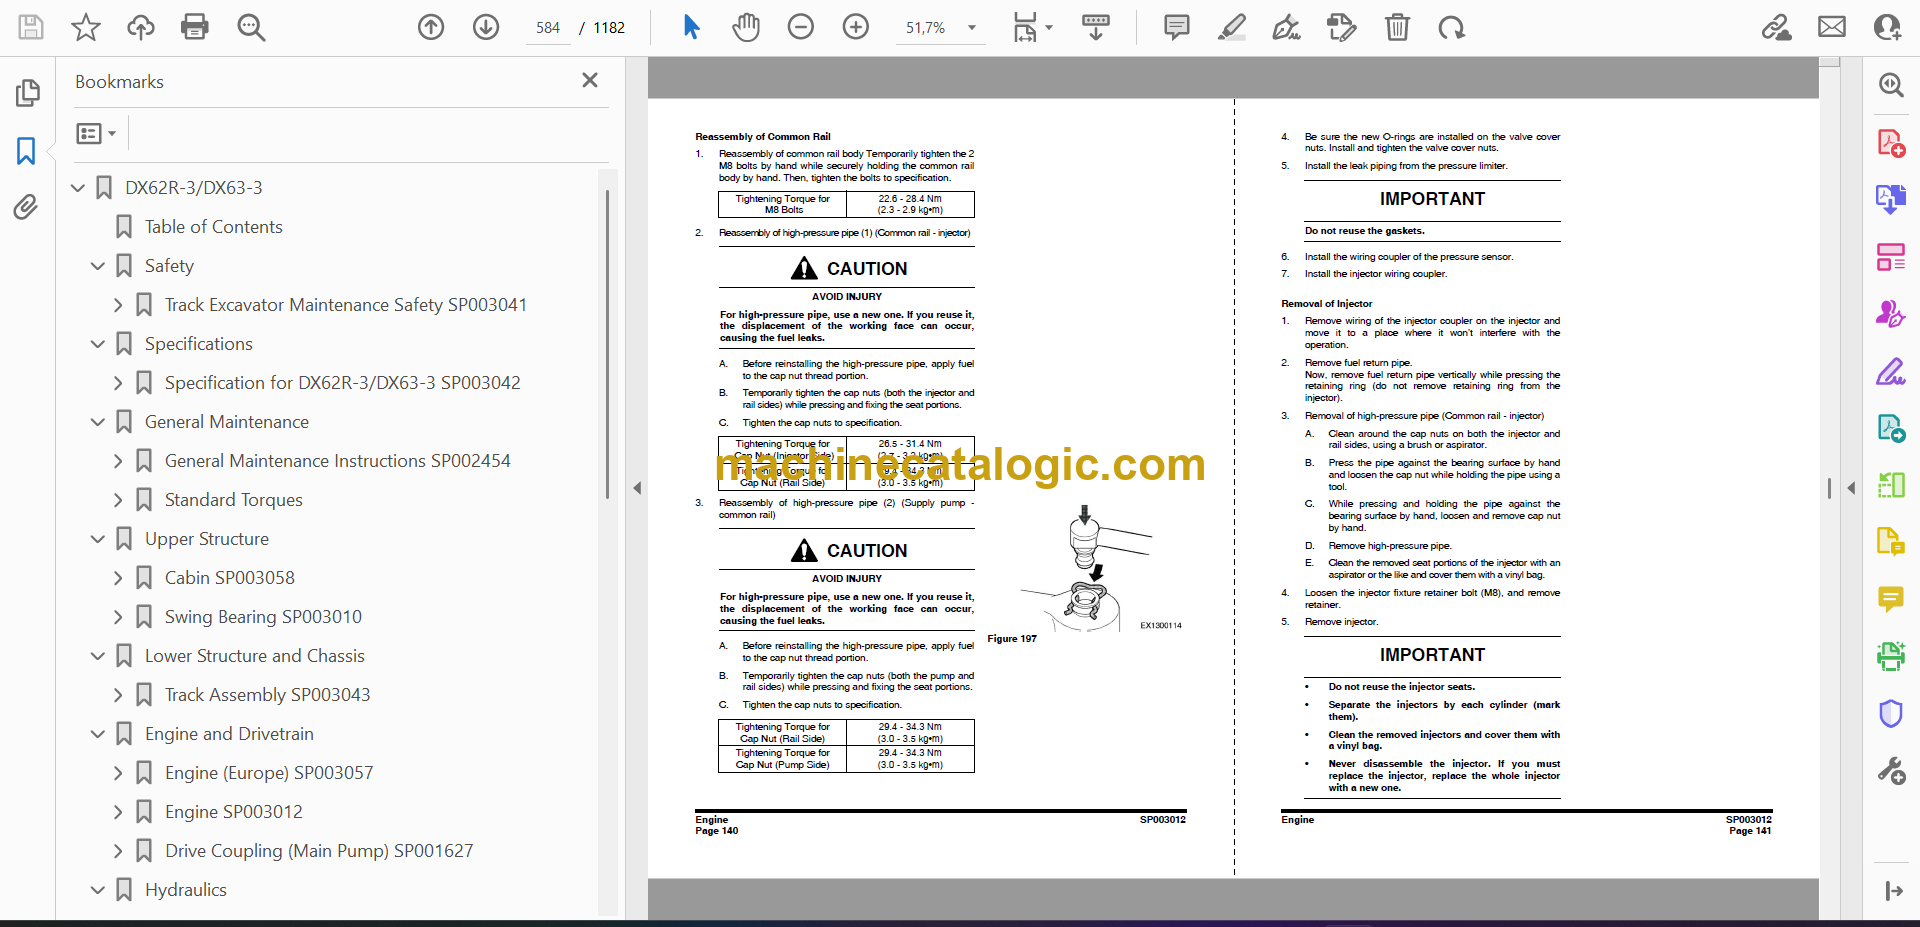Open the account sign-in icon
The image size is (1920, 927).
(x=1887, y=27)
